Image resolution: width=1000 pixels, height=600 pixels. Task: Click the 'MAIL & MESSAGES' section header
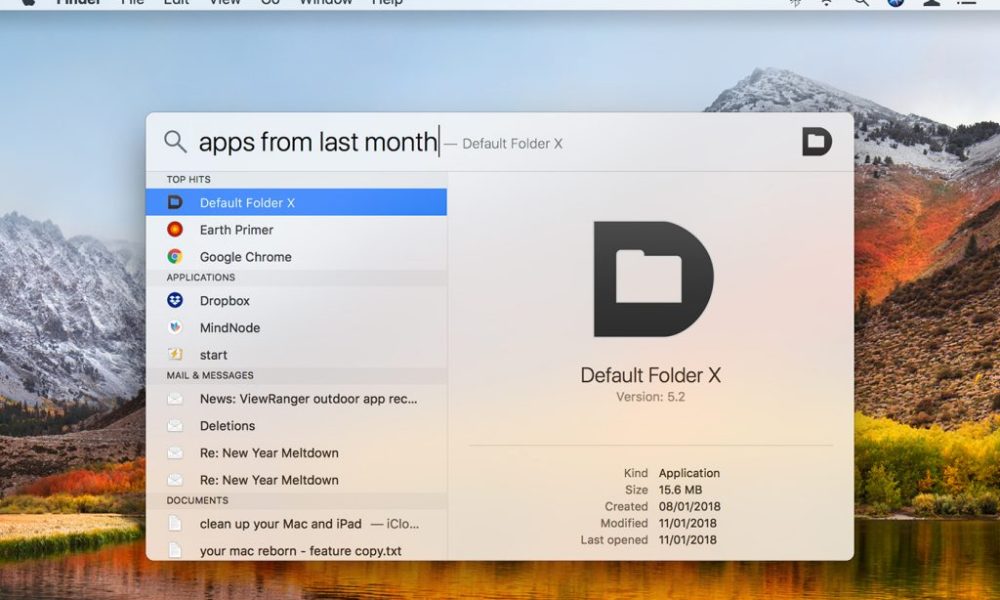point(210,376)
